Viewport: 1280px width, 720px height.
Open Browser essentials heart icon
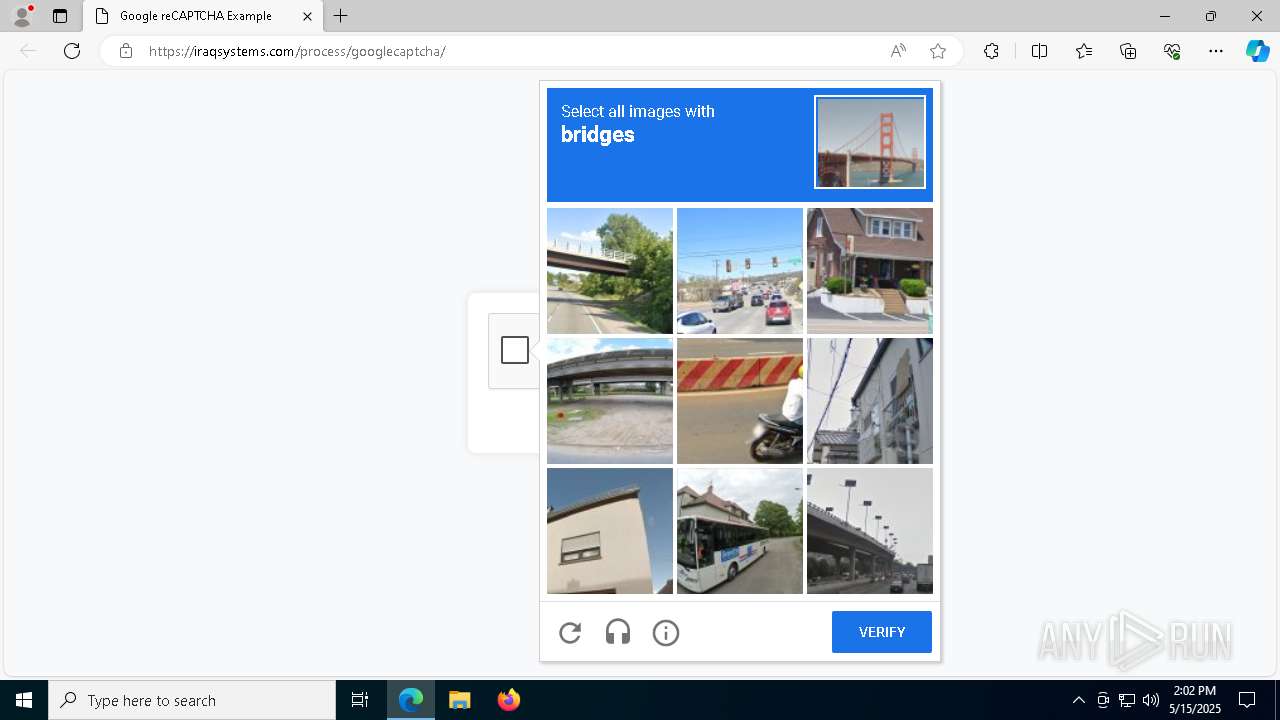coord(1172,51)
